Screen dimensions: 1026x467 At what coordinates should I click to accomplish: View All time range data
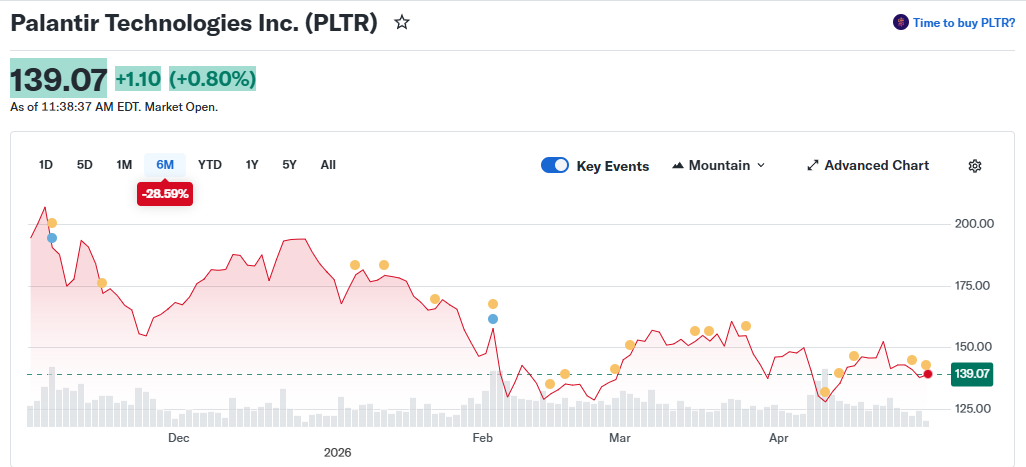click(328, 165)
